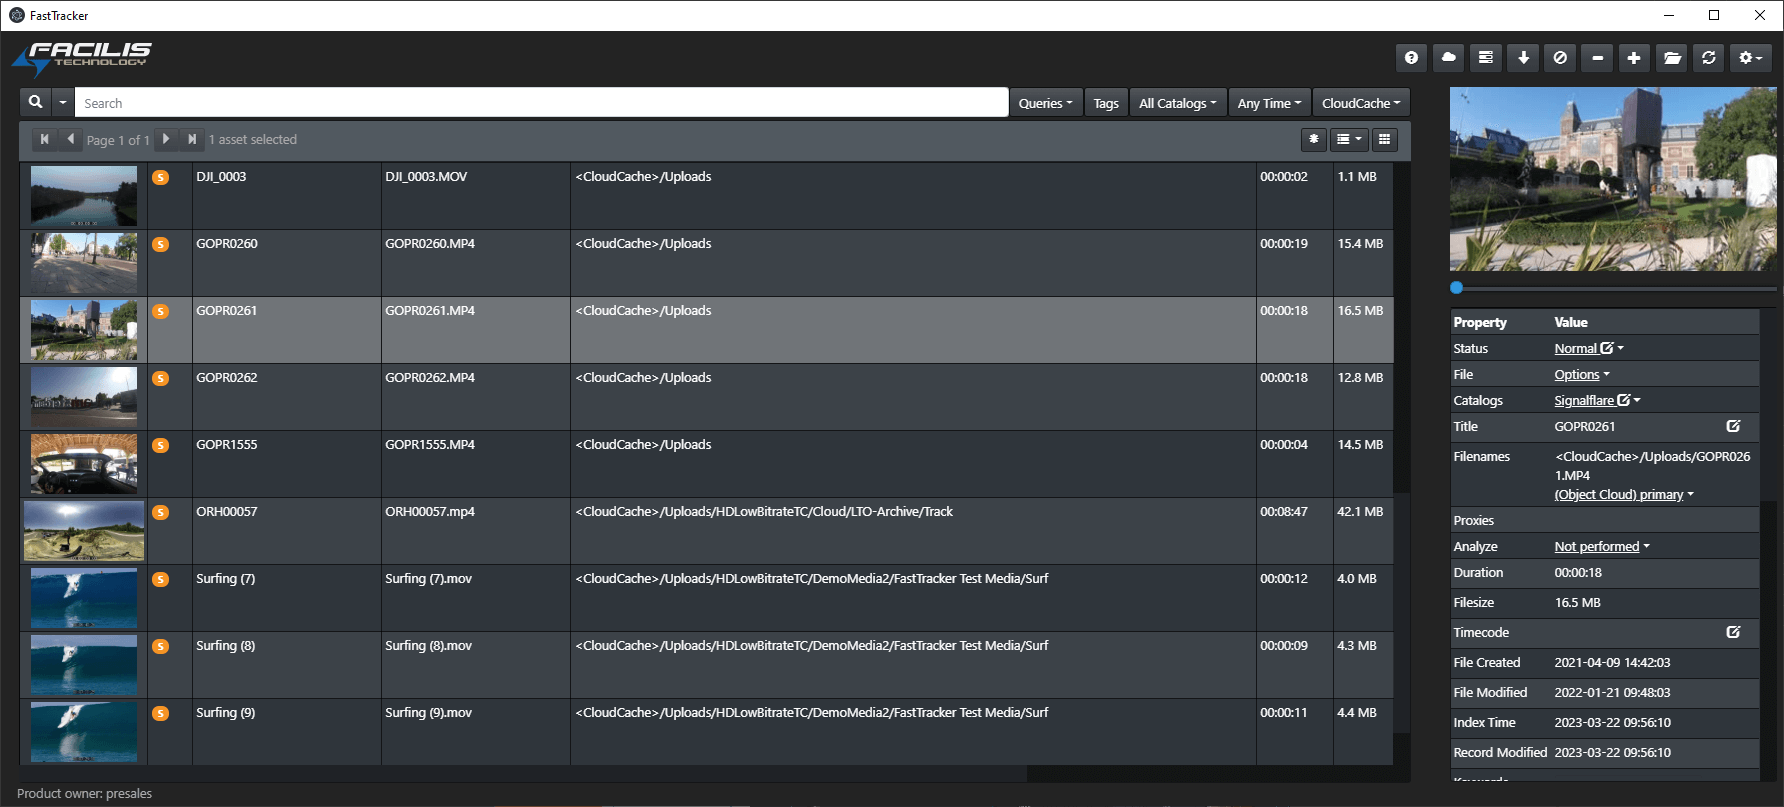Click the Tags button
The image size is (1784, 807).
pos(1106,103)
